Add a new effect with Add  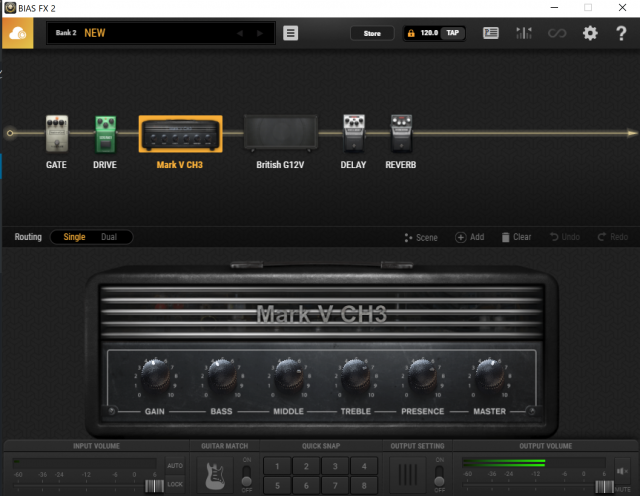[x=470, y=237]
